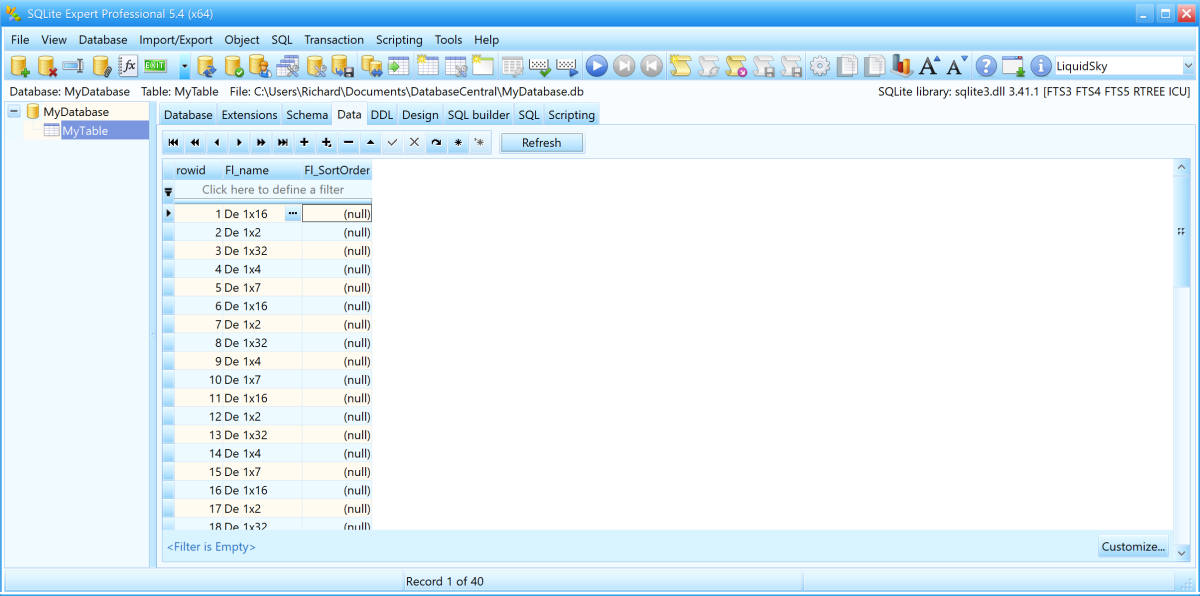Open the Tools menu
The height and width of the screenshot is (596, 1200).
(448, 40)
